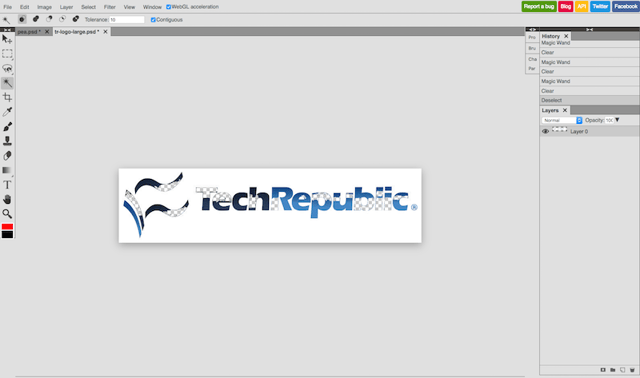Close the History panel
Image resolution: width=640 pixels, height=378 pixels.
click(x=566, y=36)
